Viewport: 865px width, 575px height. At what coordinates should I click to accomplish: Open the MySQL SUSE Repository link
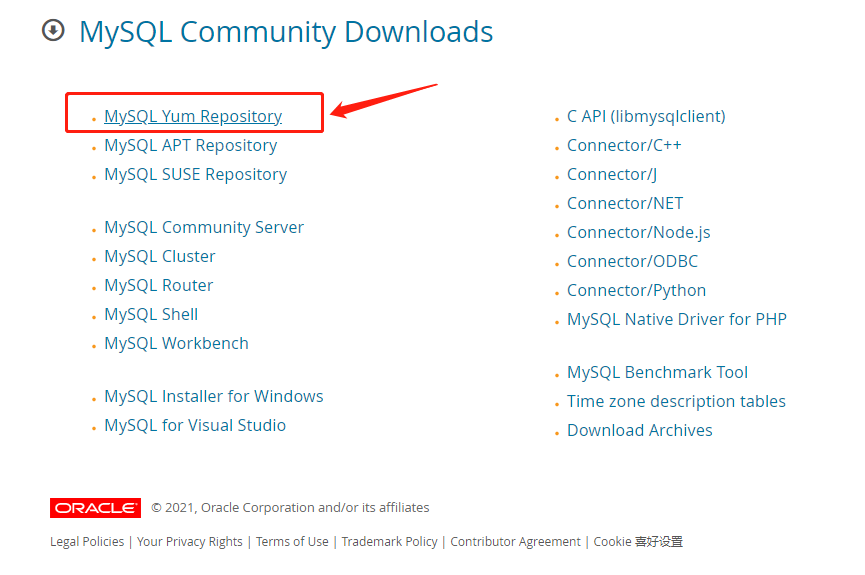(x=196, y=174)
